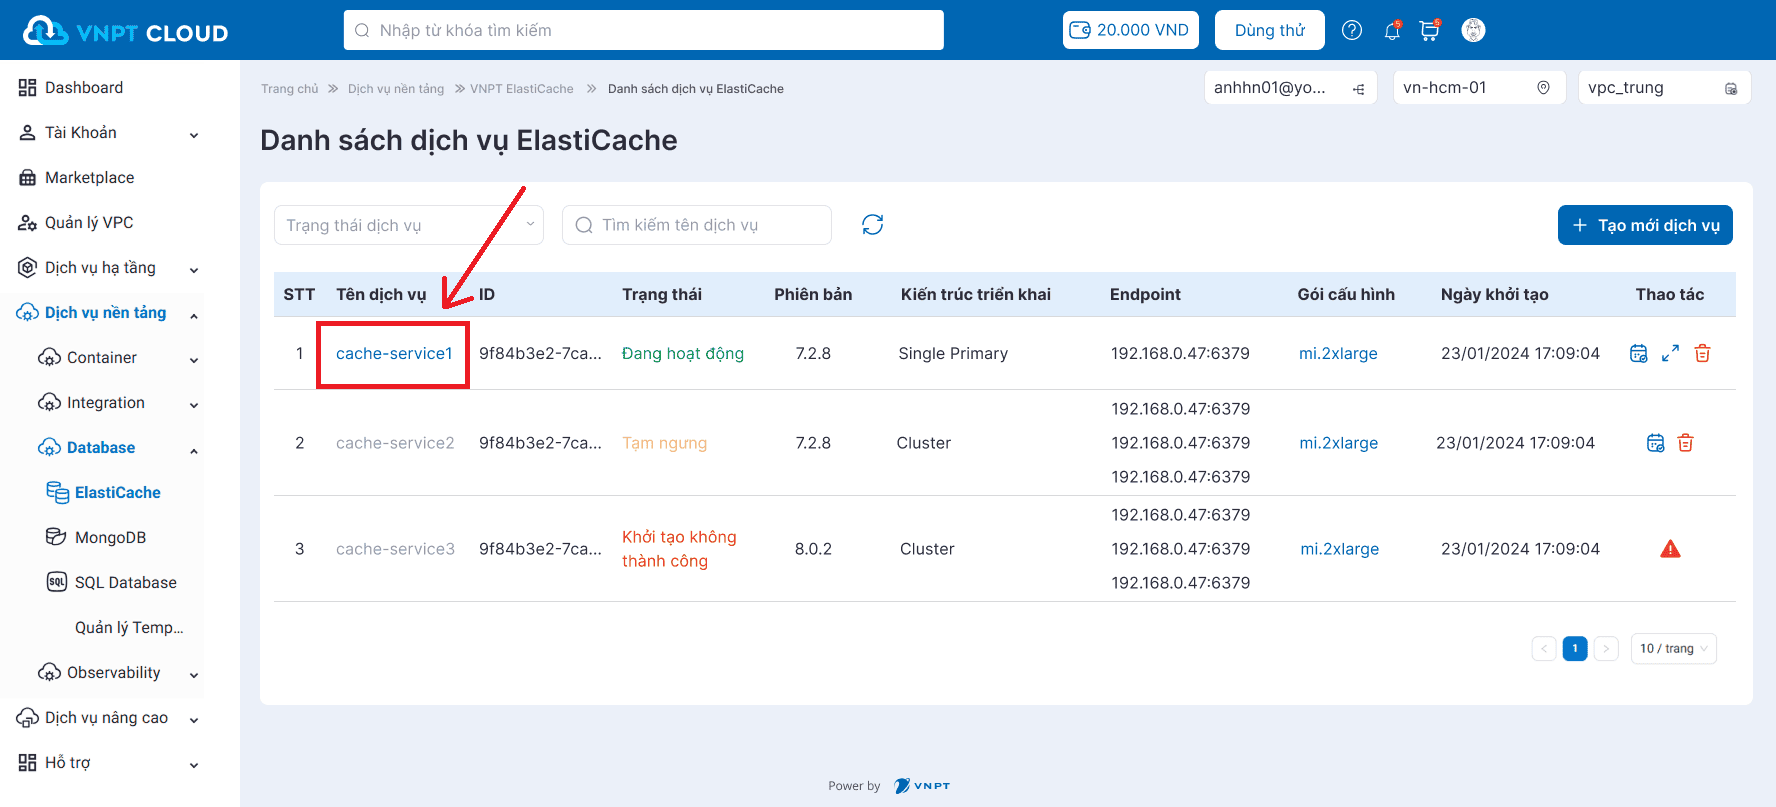This screenshot has height=807, width=1776.
Task: Open the user avatar menu
Action: [1473, 30]
